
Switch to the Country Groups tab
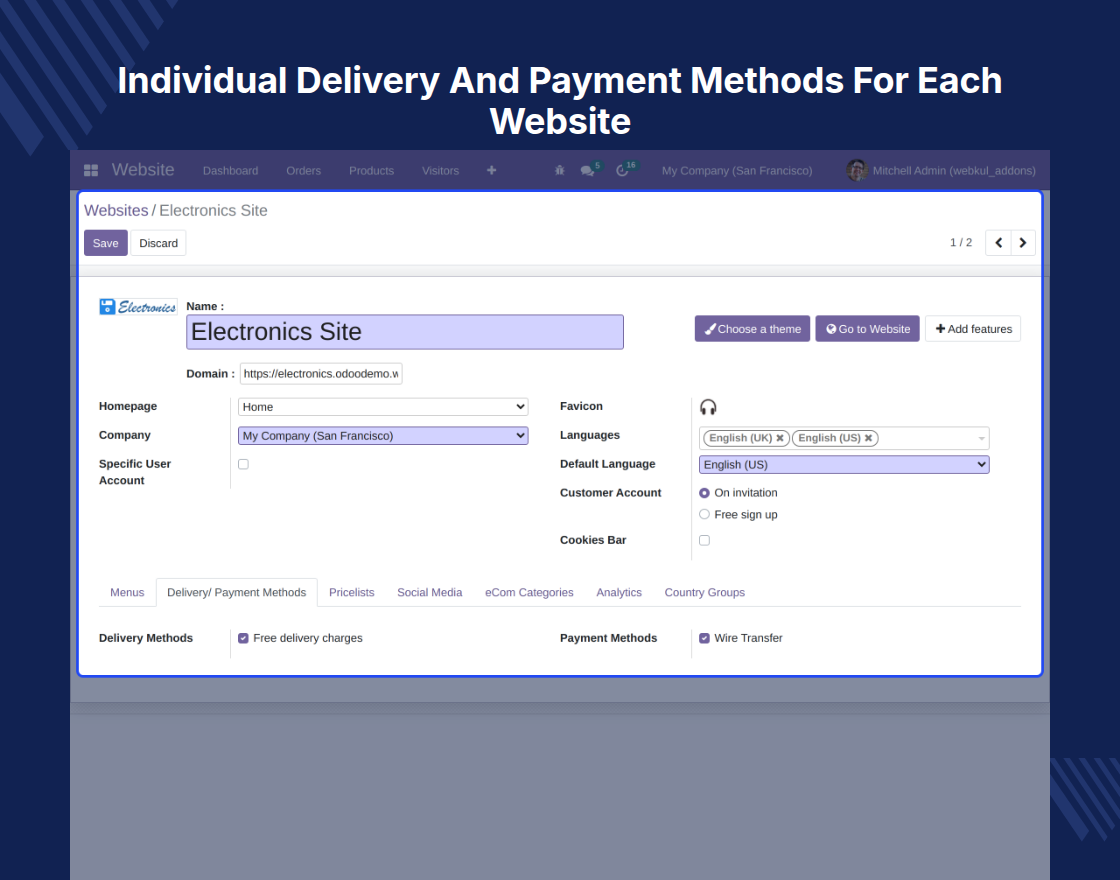[704, 592]
